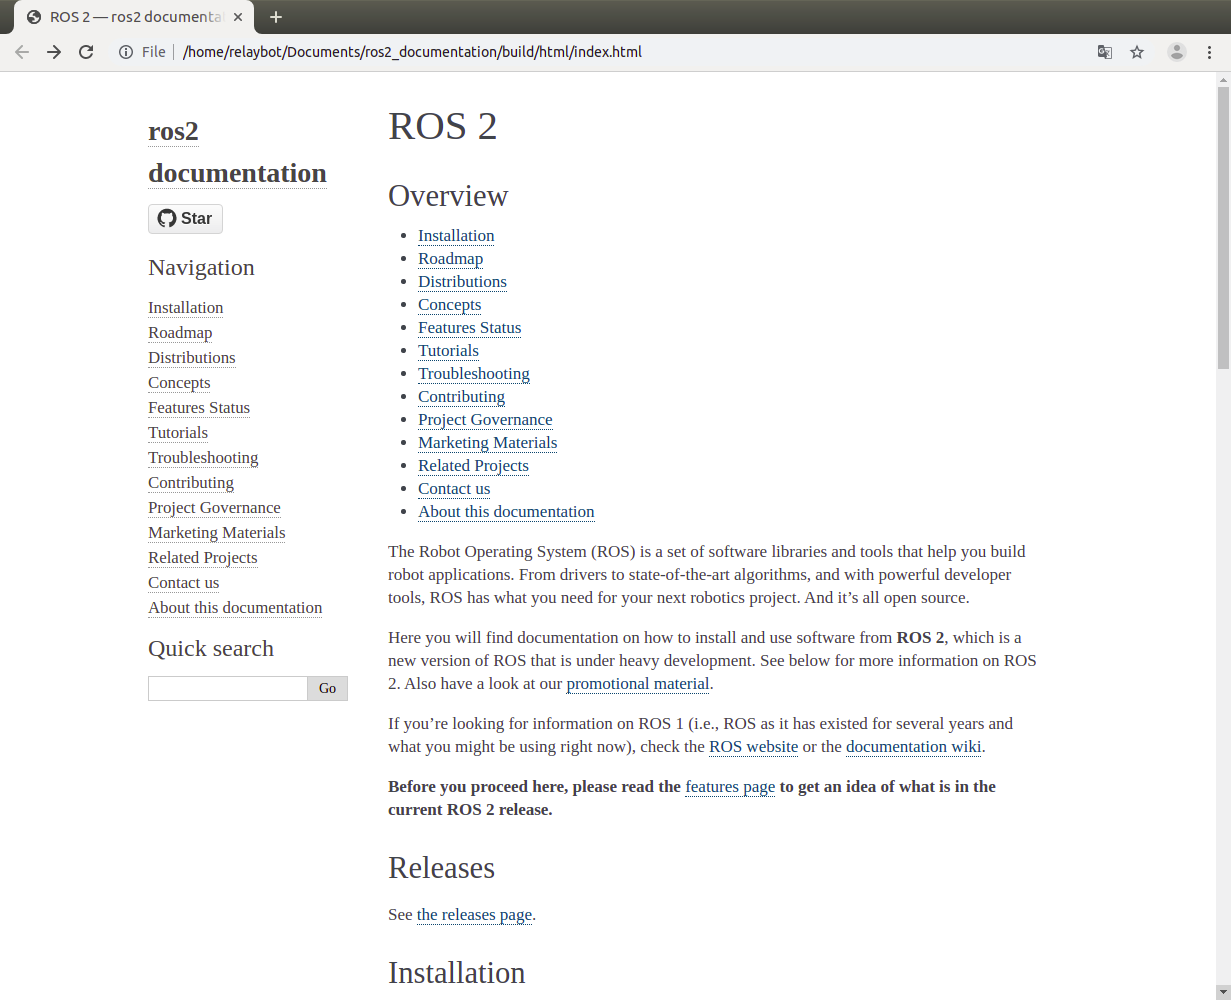Open a new tab with the plus button

click(275, 17)
